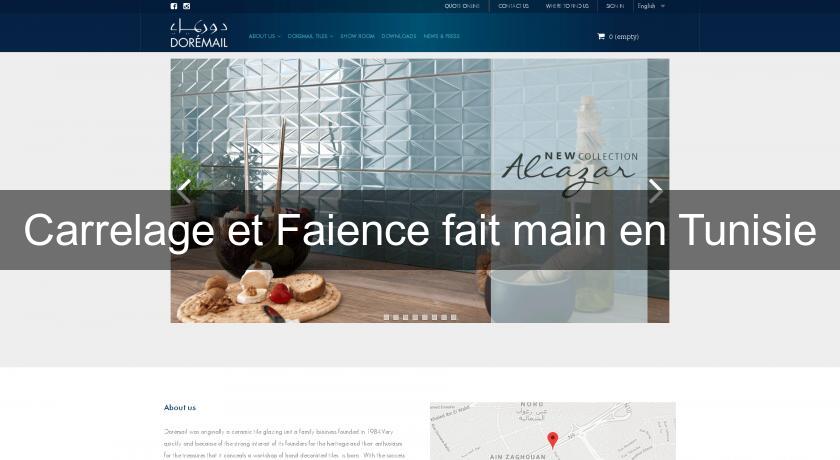Click the Sign In link
840x460 pixels.
(615, 6)
